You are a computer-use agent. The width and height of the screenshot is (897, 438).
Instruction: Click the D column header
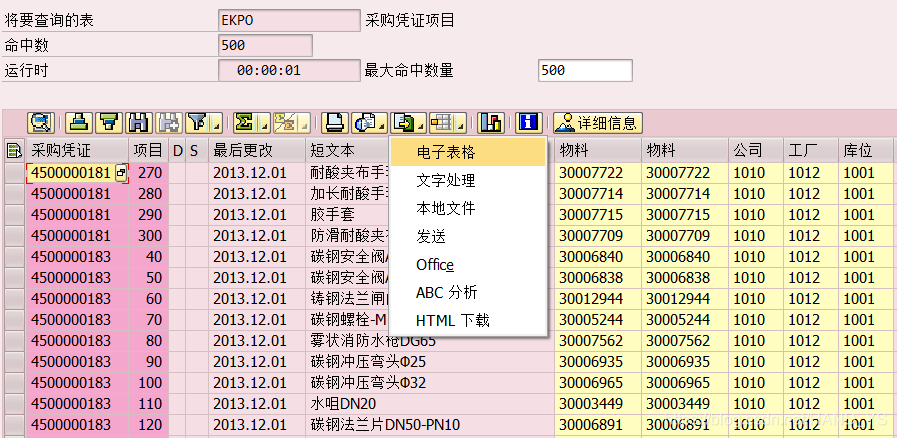click(x=177, y=150)
